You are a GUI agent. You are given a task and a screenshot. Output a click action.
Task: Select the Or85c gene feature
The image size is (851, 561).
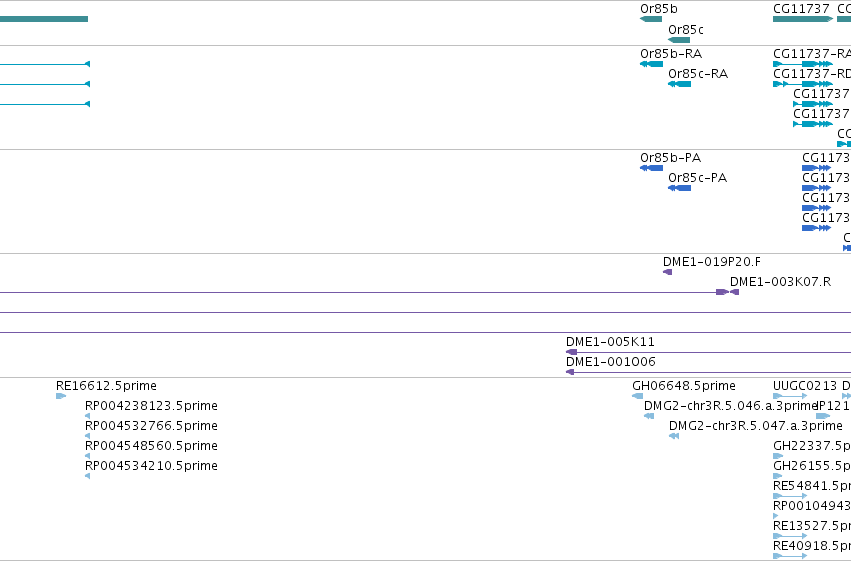(679, 40)
